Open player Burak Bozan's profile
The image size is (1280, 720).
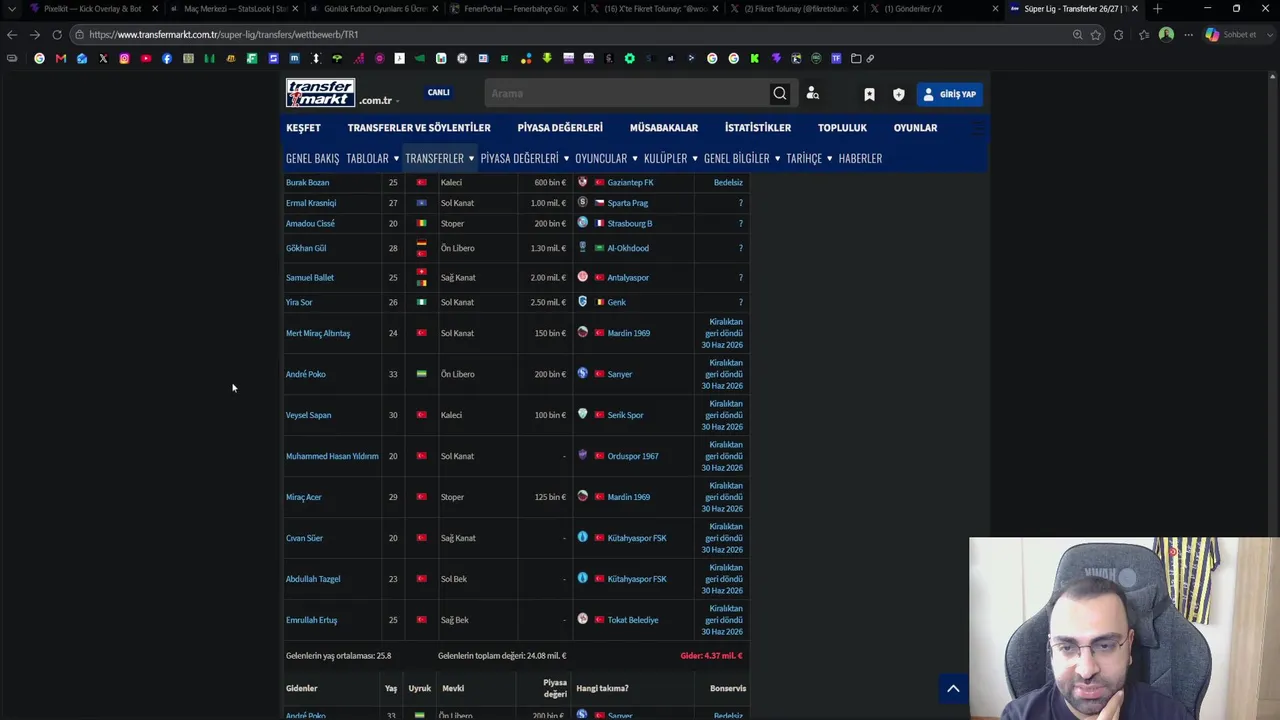point(307,182)
